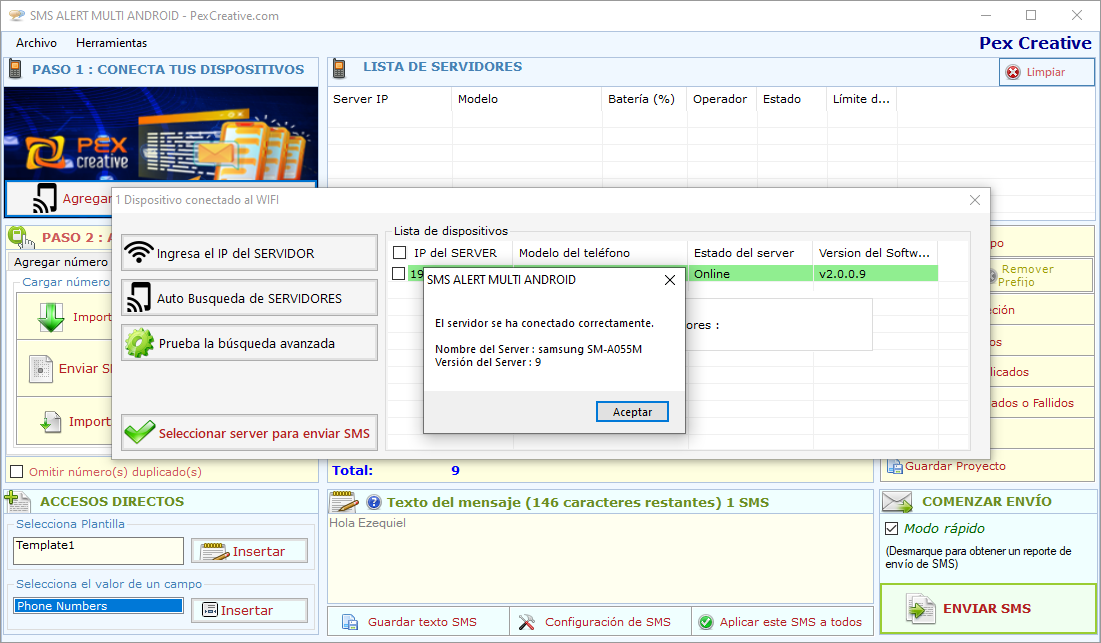Click the cast icon of Auto Busqueda
This screenshot has width=1101, height=643.
click(138, 298)
